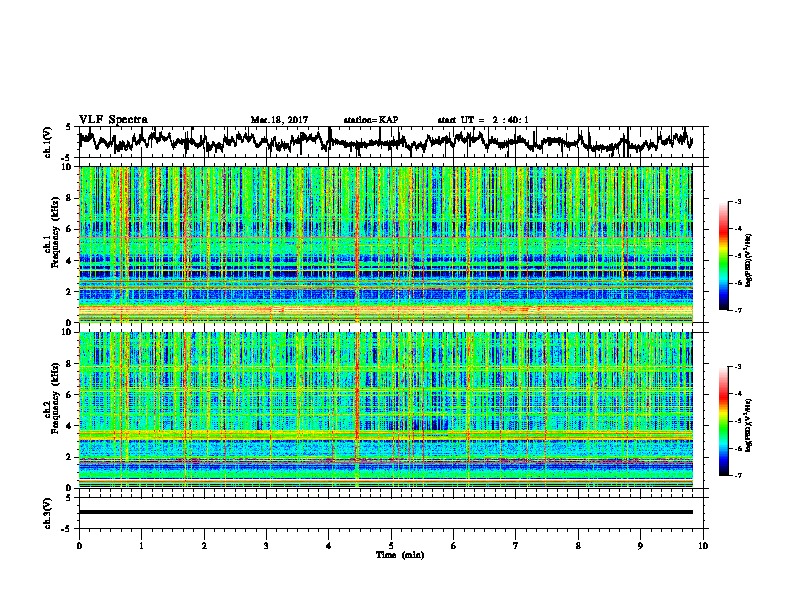Click the "station=KAP" header label

pos(371,120)
